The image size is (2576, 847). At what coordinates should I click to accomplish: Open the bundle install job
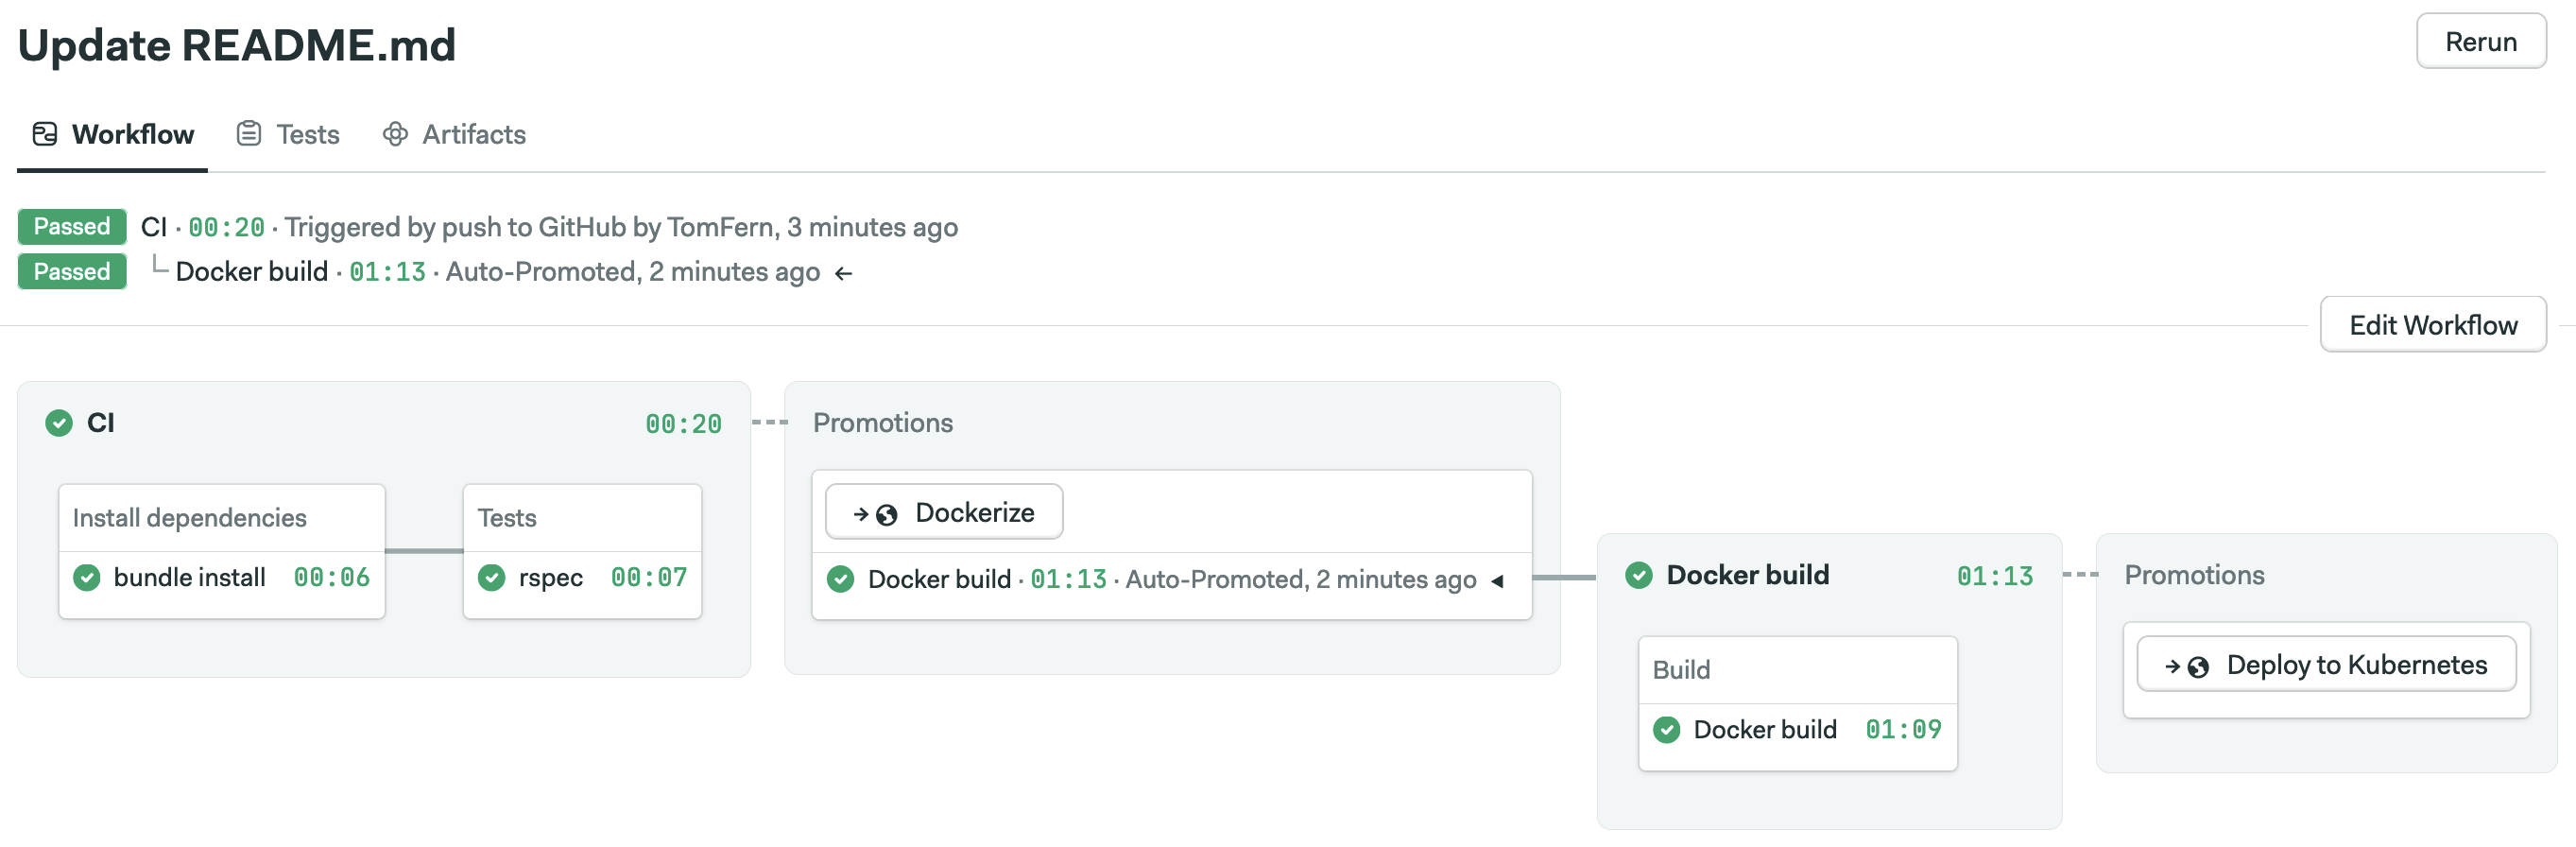click(x=189, y=578)
